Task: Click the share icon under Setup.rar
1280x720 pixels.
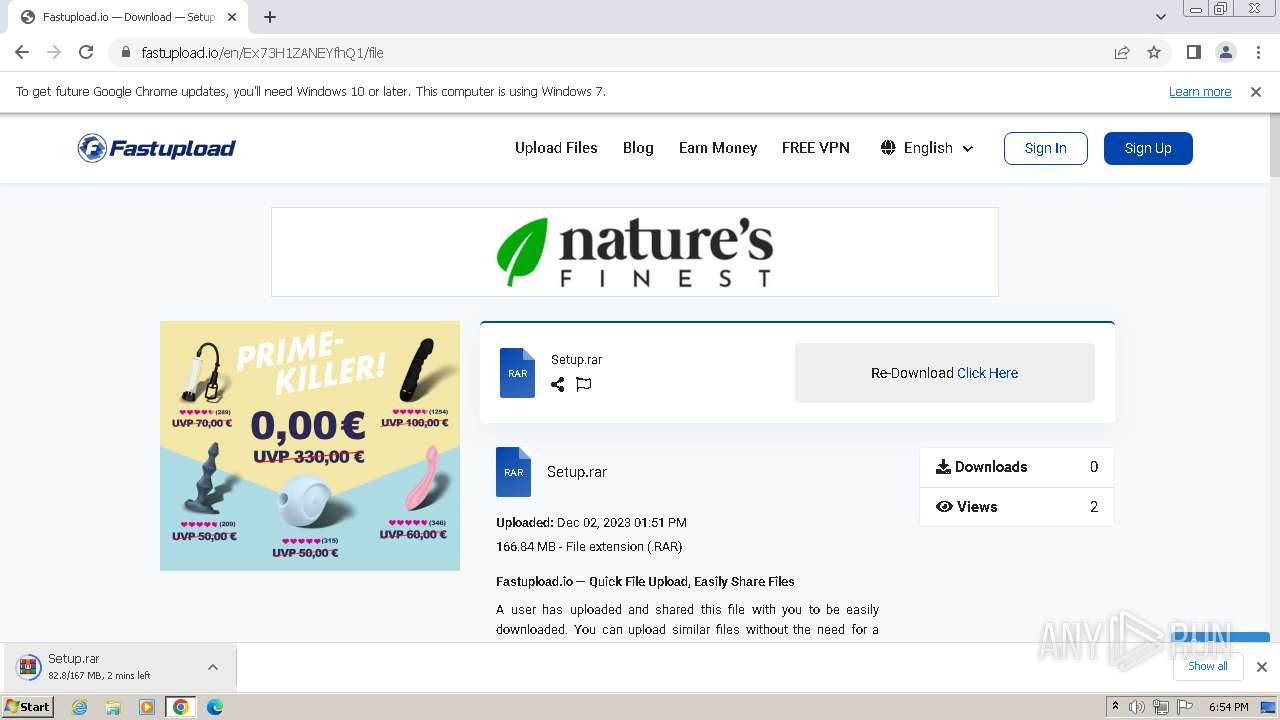Action: pyautogui.click(x=558, y=384)
